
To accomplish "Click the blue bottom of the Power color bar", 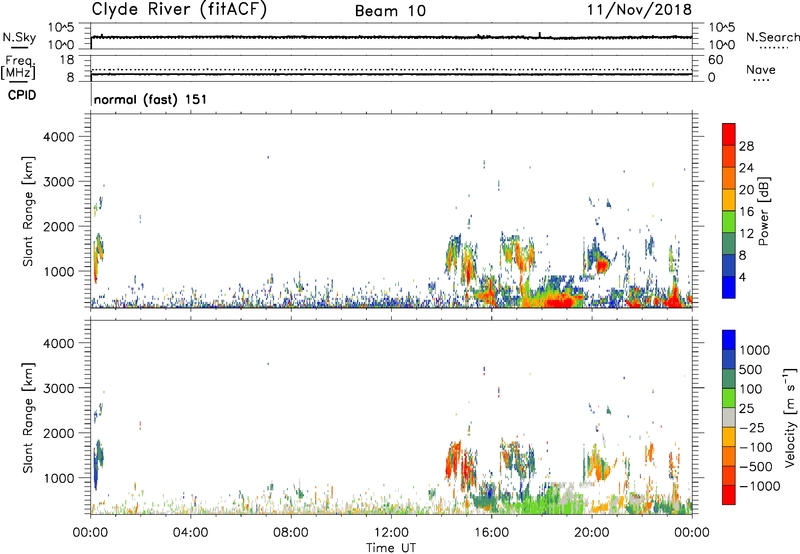I will click(x=729, y=287).
